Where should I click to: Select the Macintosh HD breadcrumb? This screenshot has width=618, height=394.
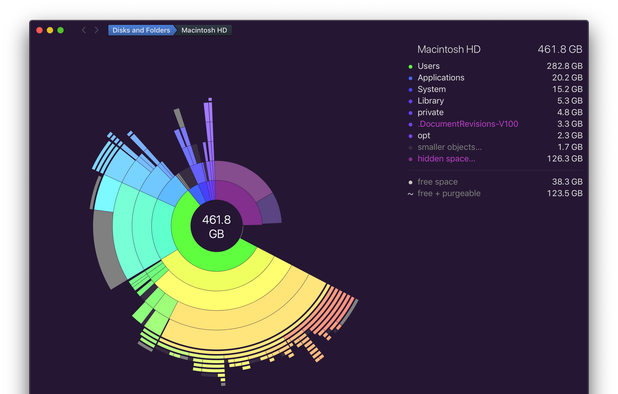(204, 30)
